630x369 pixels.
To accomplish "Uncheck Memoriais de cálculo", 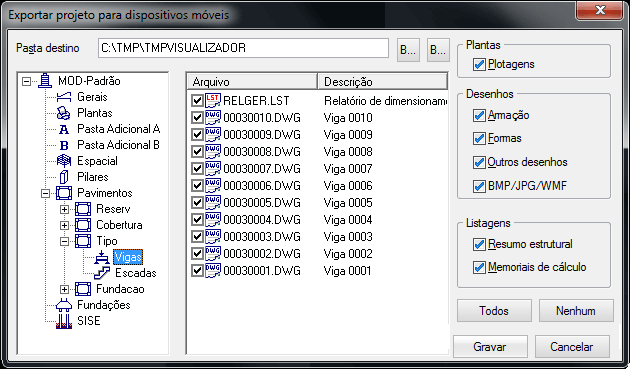I will pyautogui.click(x=479, y=268).
